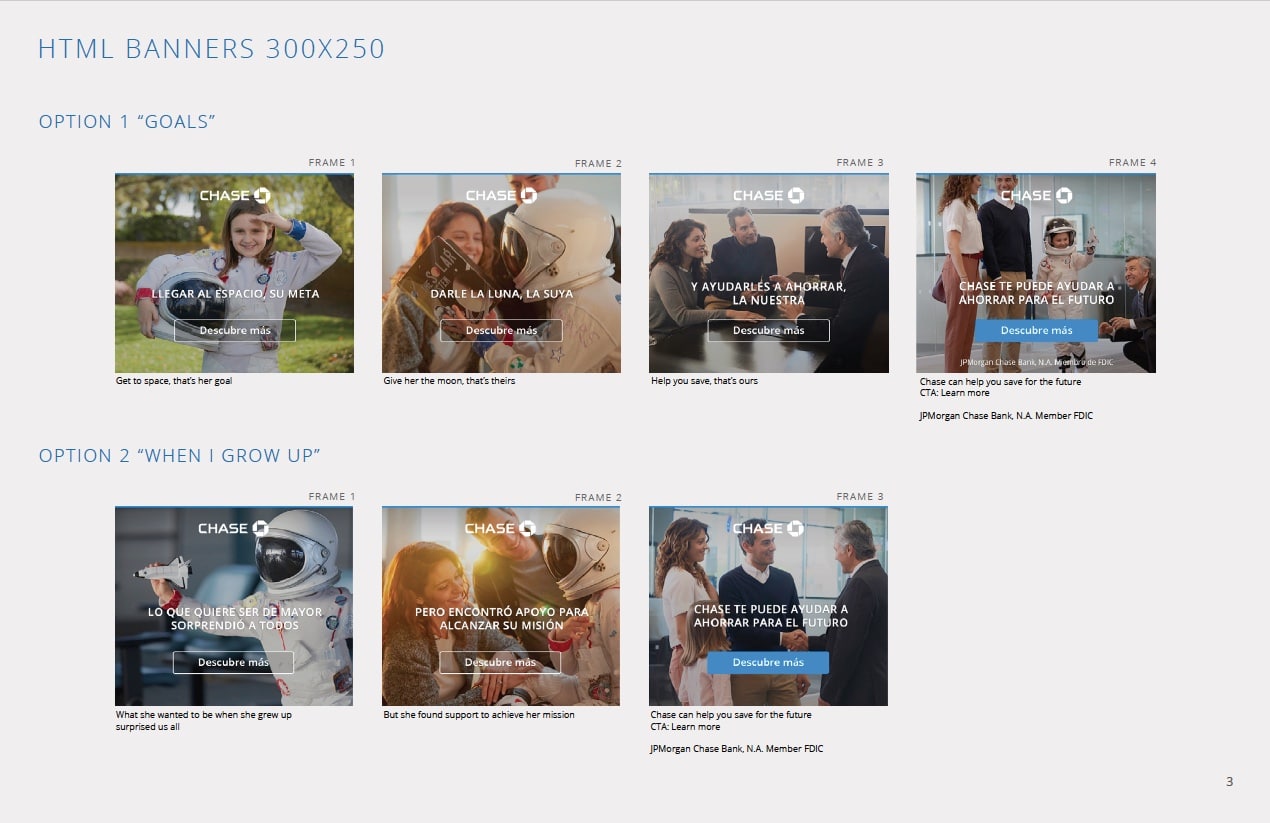Click the caption "Get to space, that's her goal"
This screenshot has width=1270, height=823.
[x=174, y=381]
